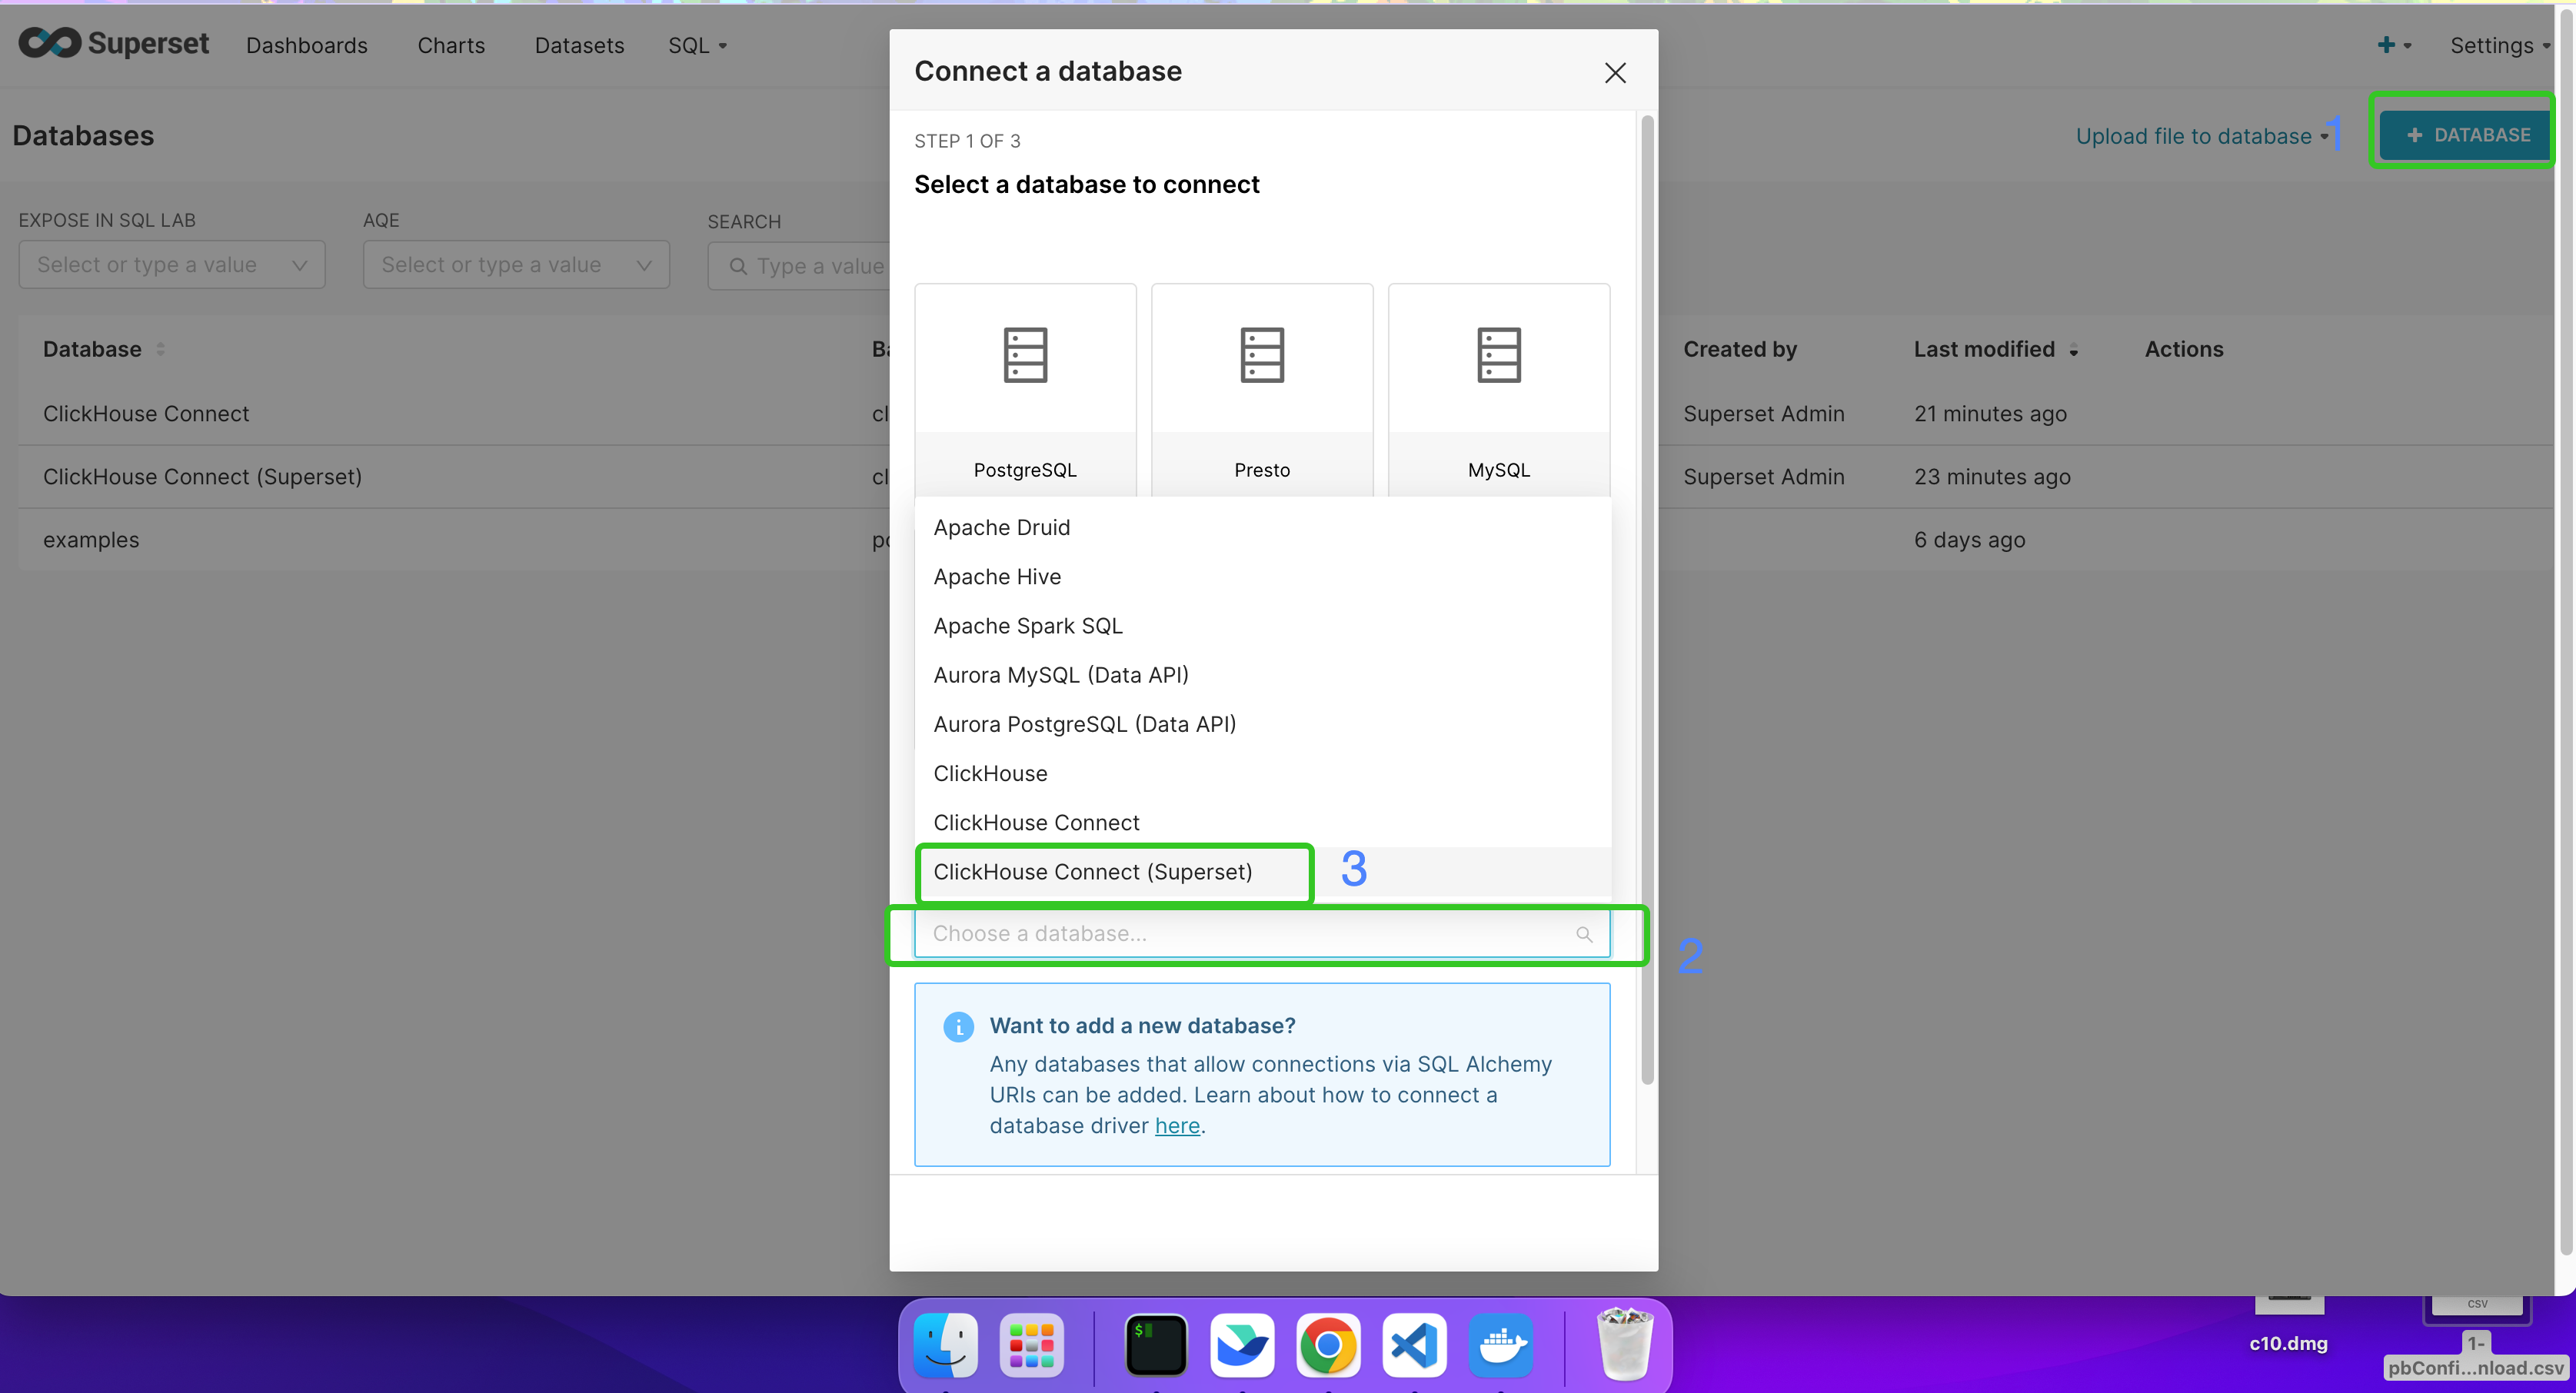This screenshot has width=2576, height=1393.
Task: Open Visual Studio Code from the dock
Action: (x=1414, y=1345)
